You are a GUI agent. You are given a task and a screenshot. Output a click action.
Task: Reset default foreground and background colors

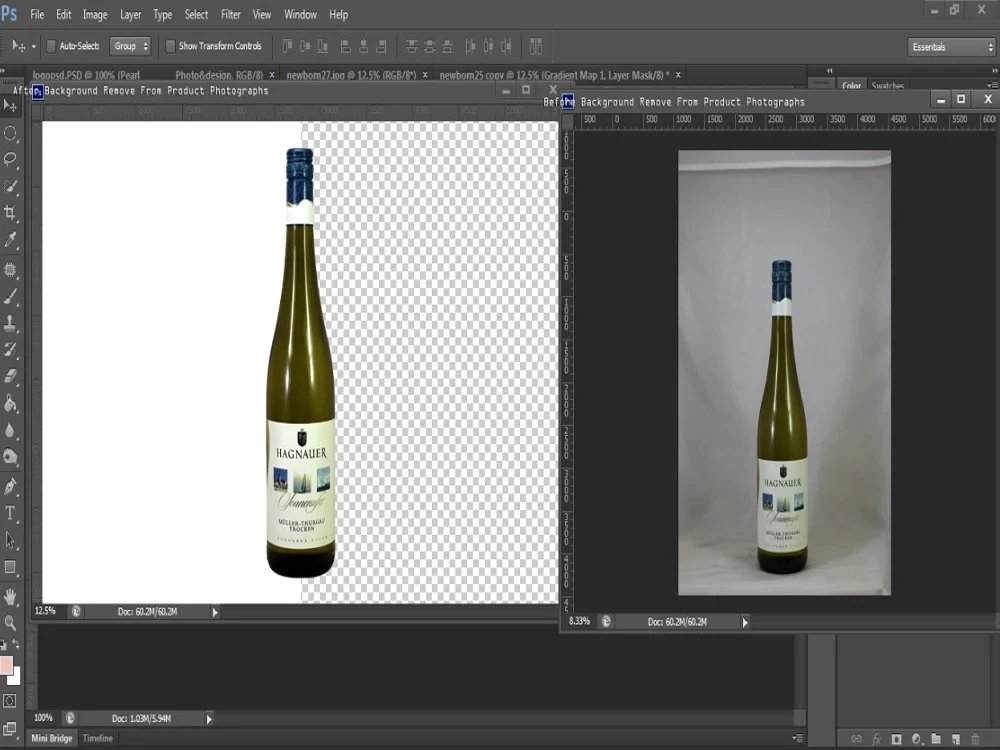click(x=4, y=645)
